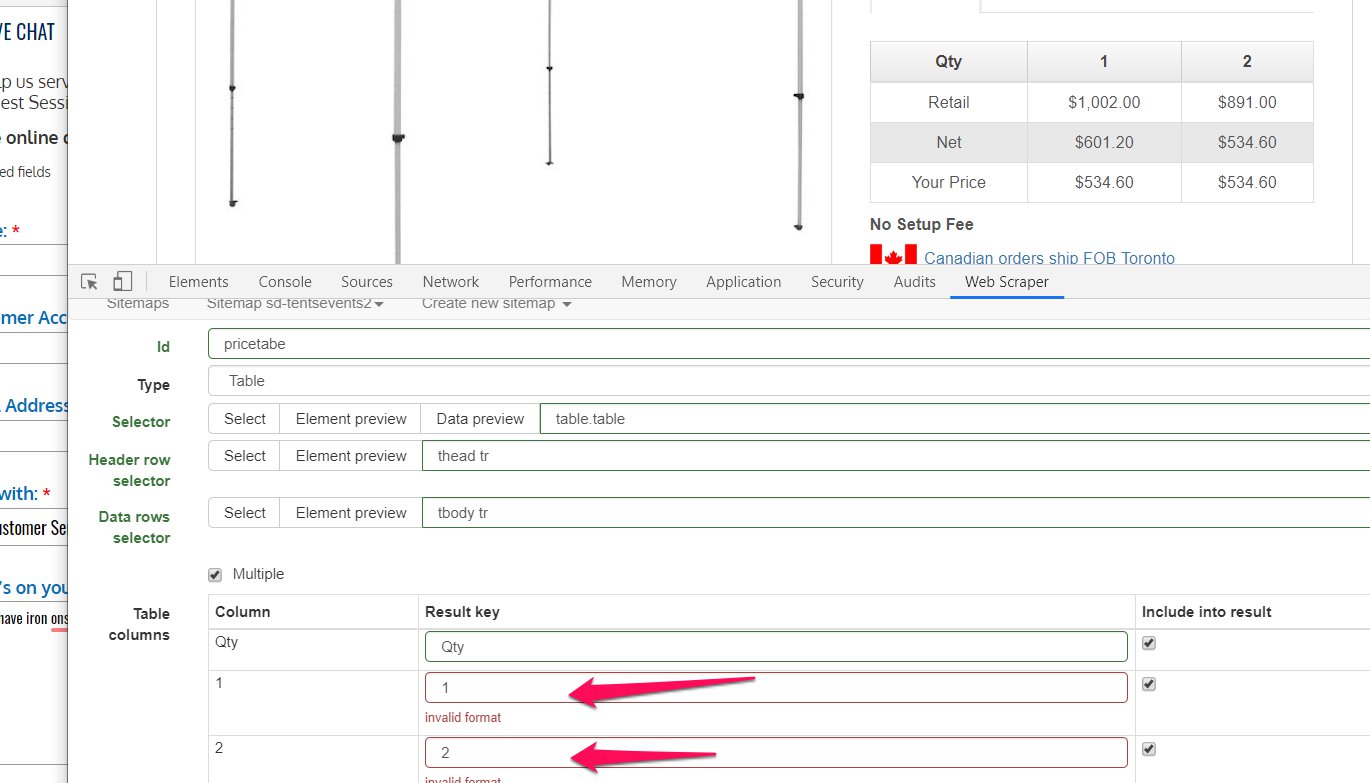Toggle Include into result for column 2
1370x783 pixels.
(x=1149, y=749)
